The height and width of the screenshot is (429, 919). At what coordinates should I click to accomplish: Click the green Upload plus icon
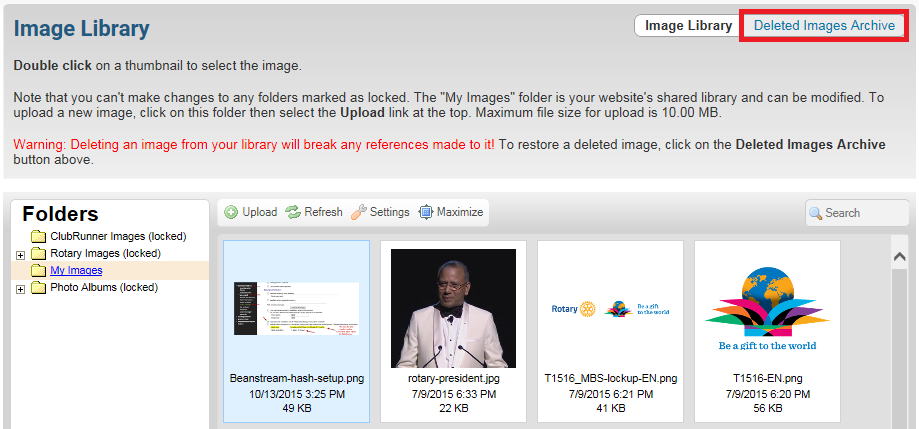(231, 212)
